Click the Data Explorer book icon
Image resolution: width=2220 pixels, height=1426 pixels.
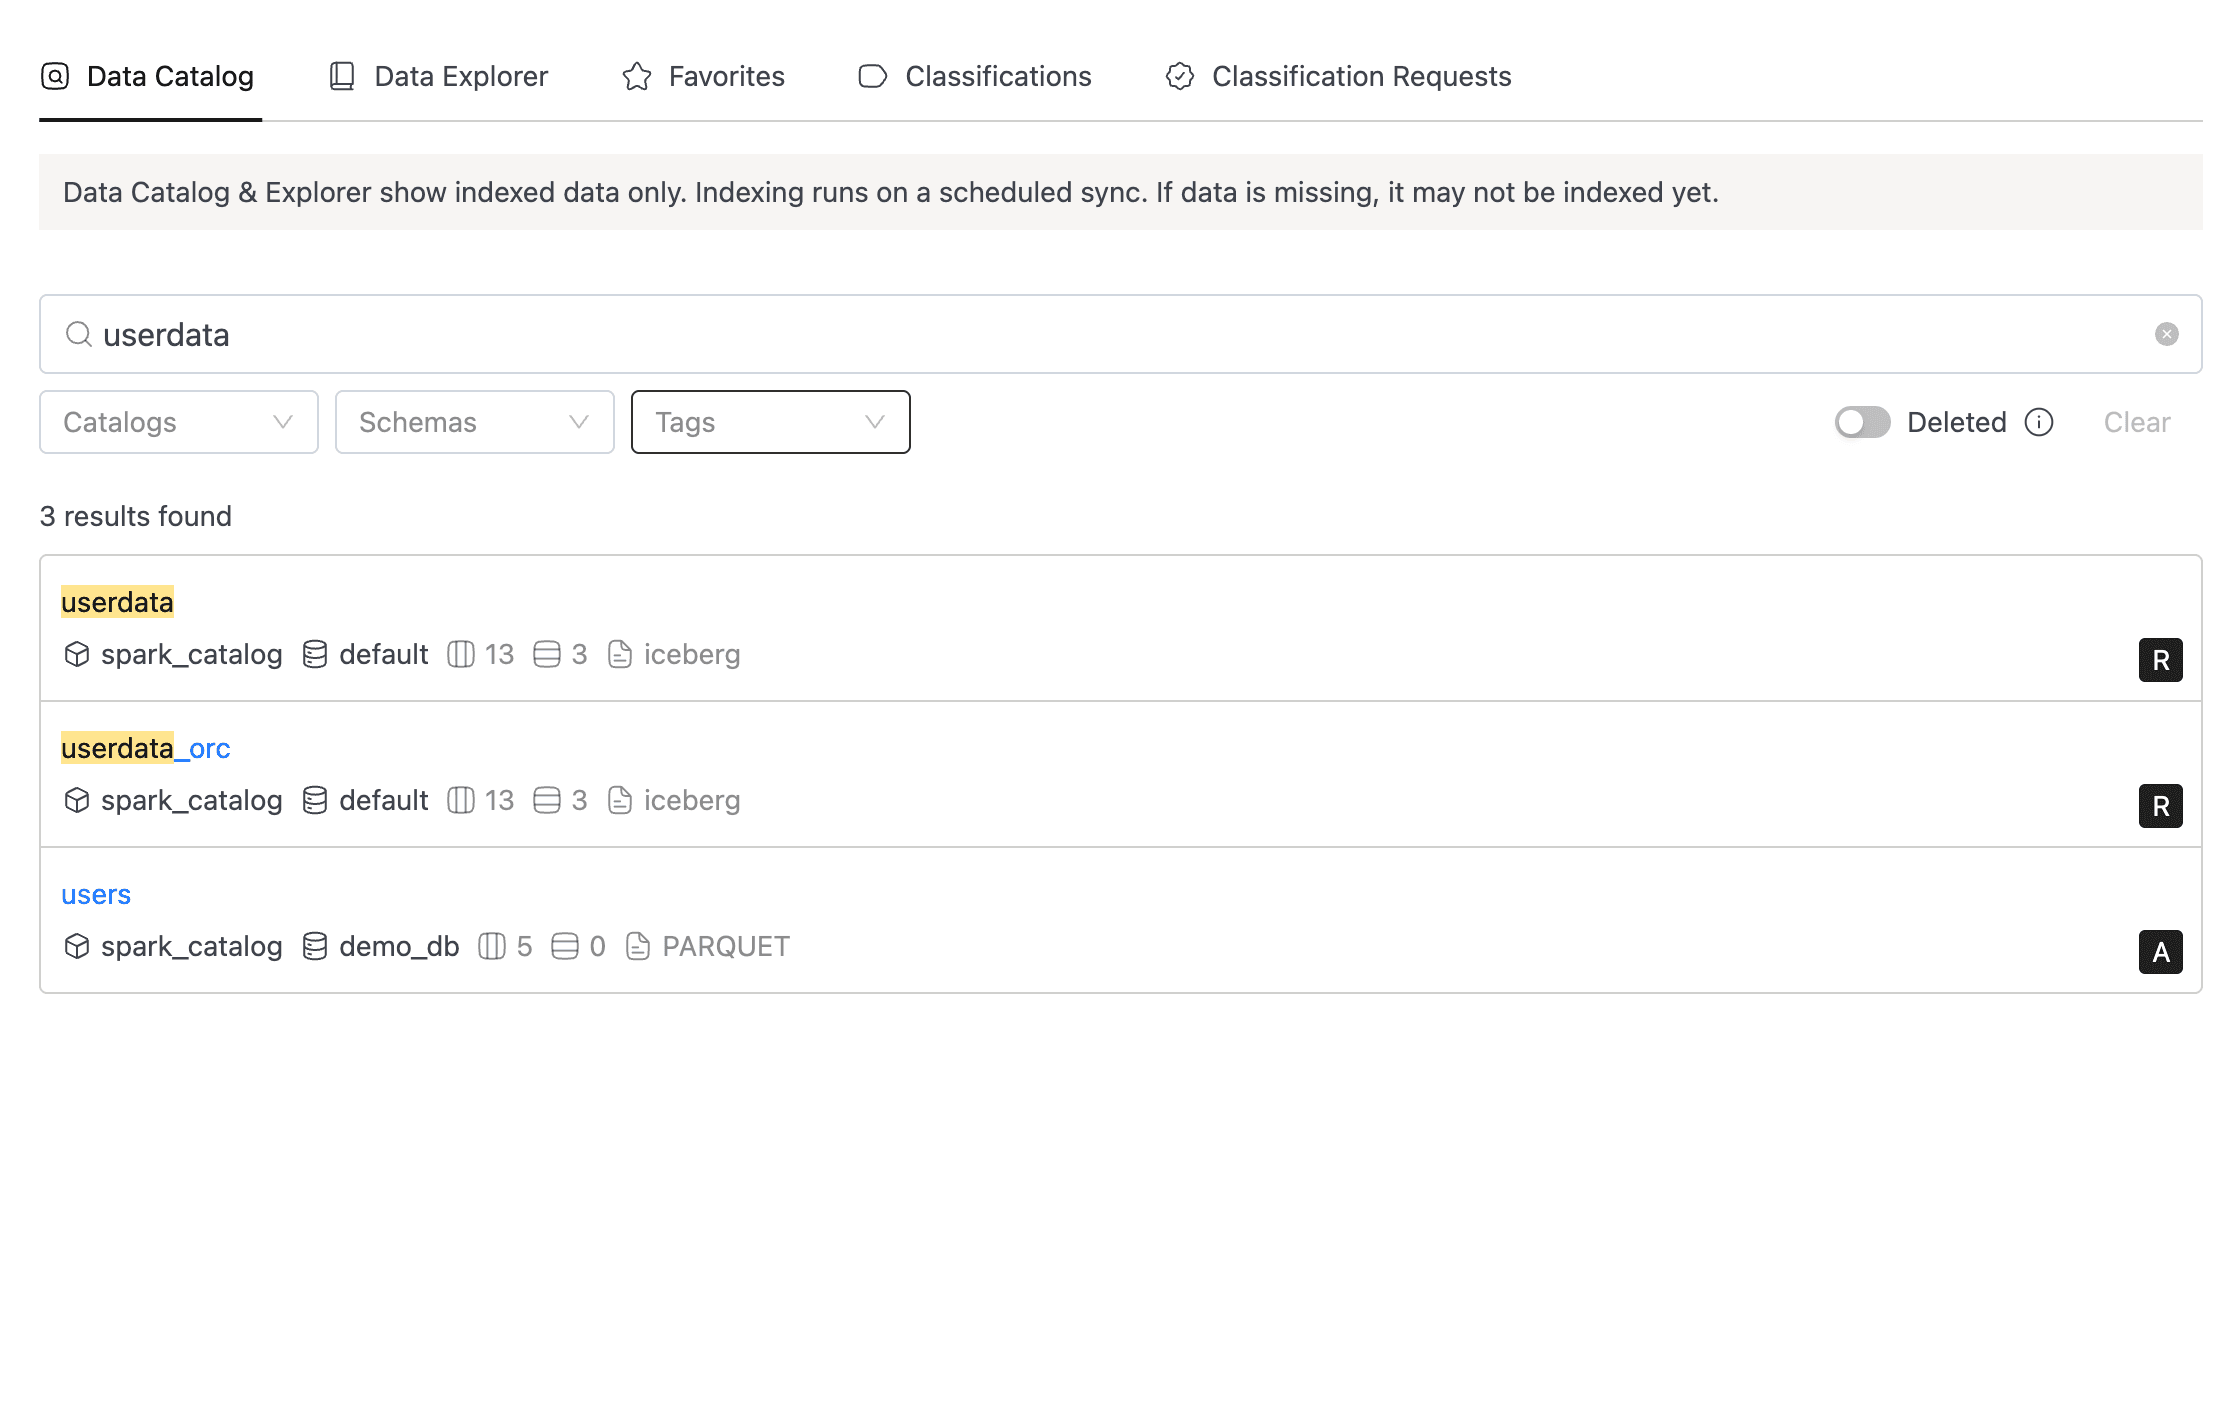(x=341, y=75)
